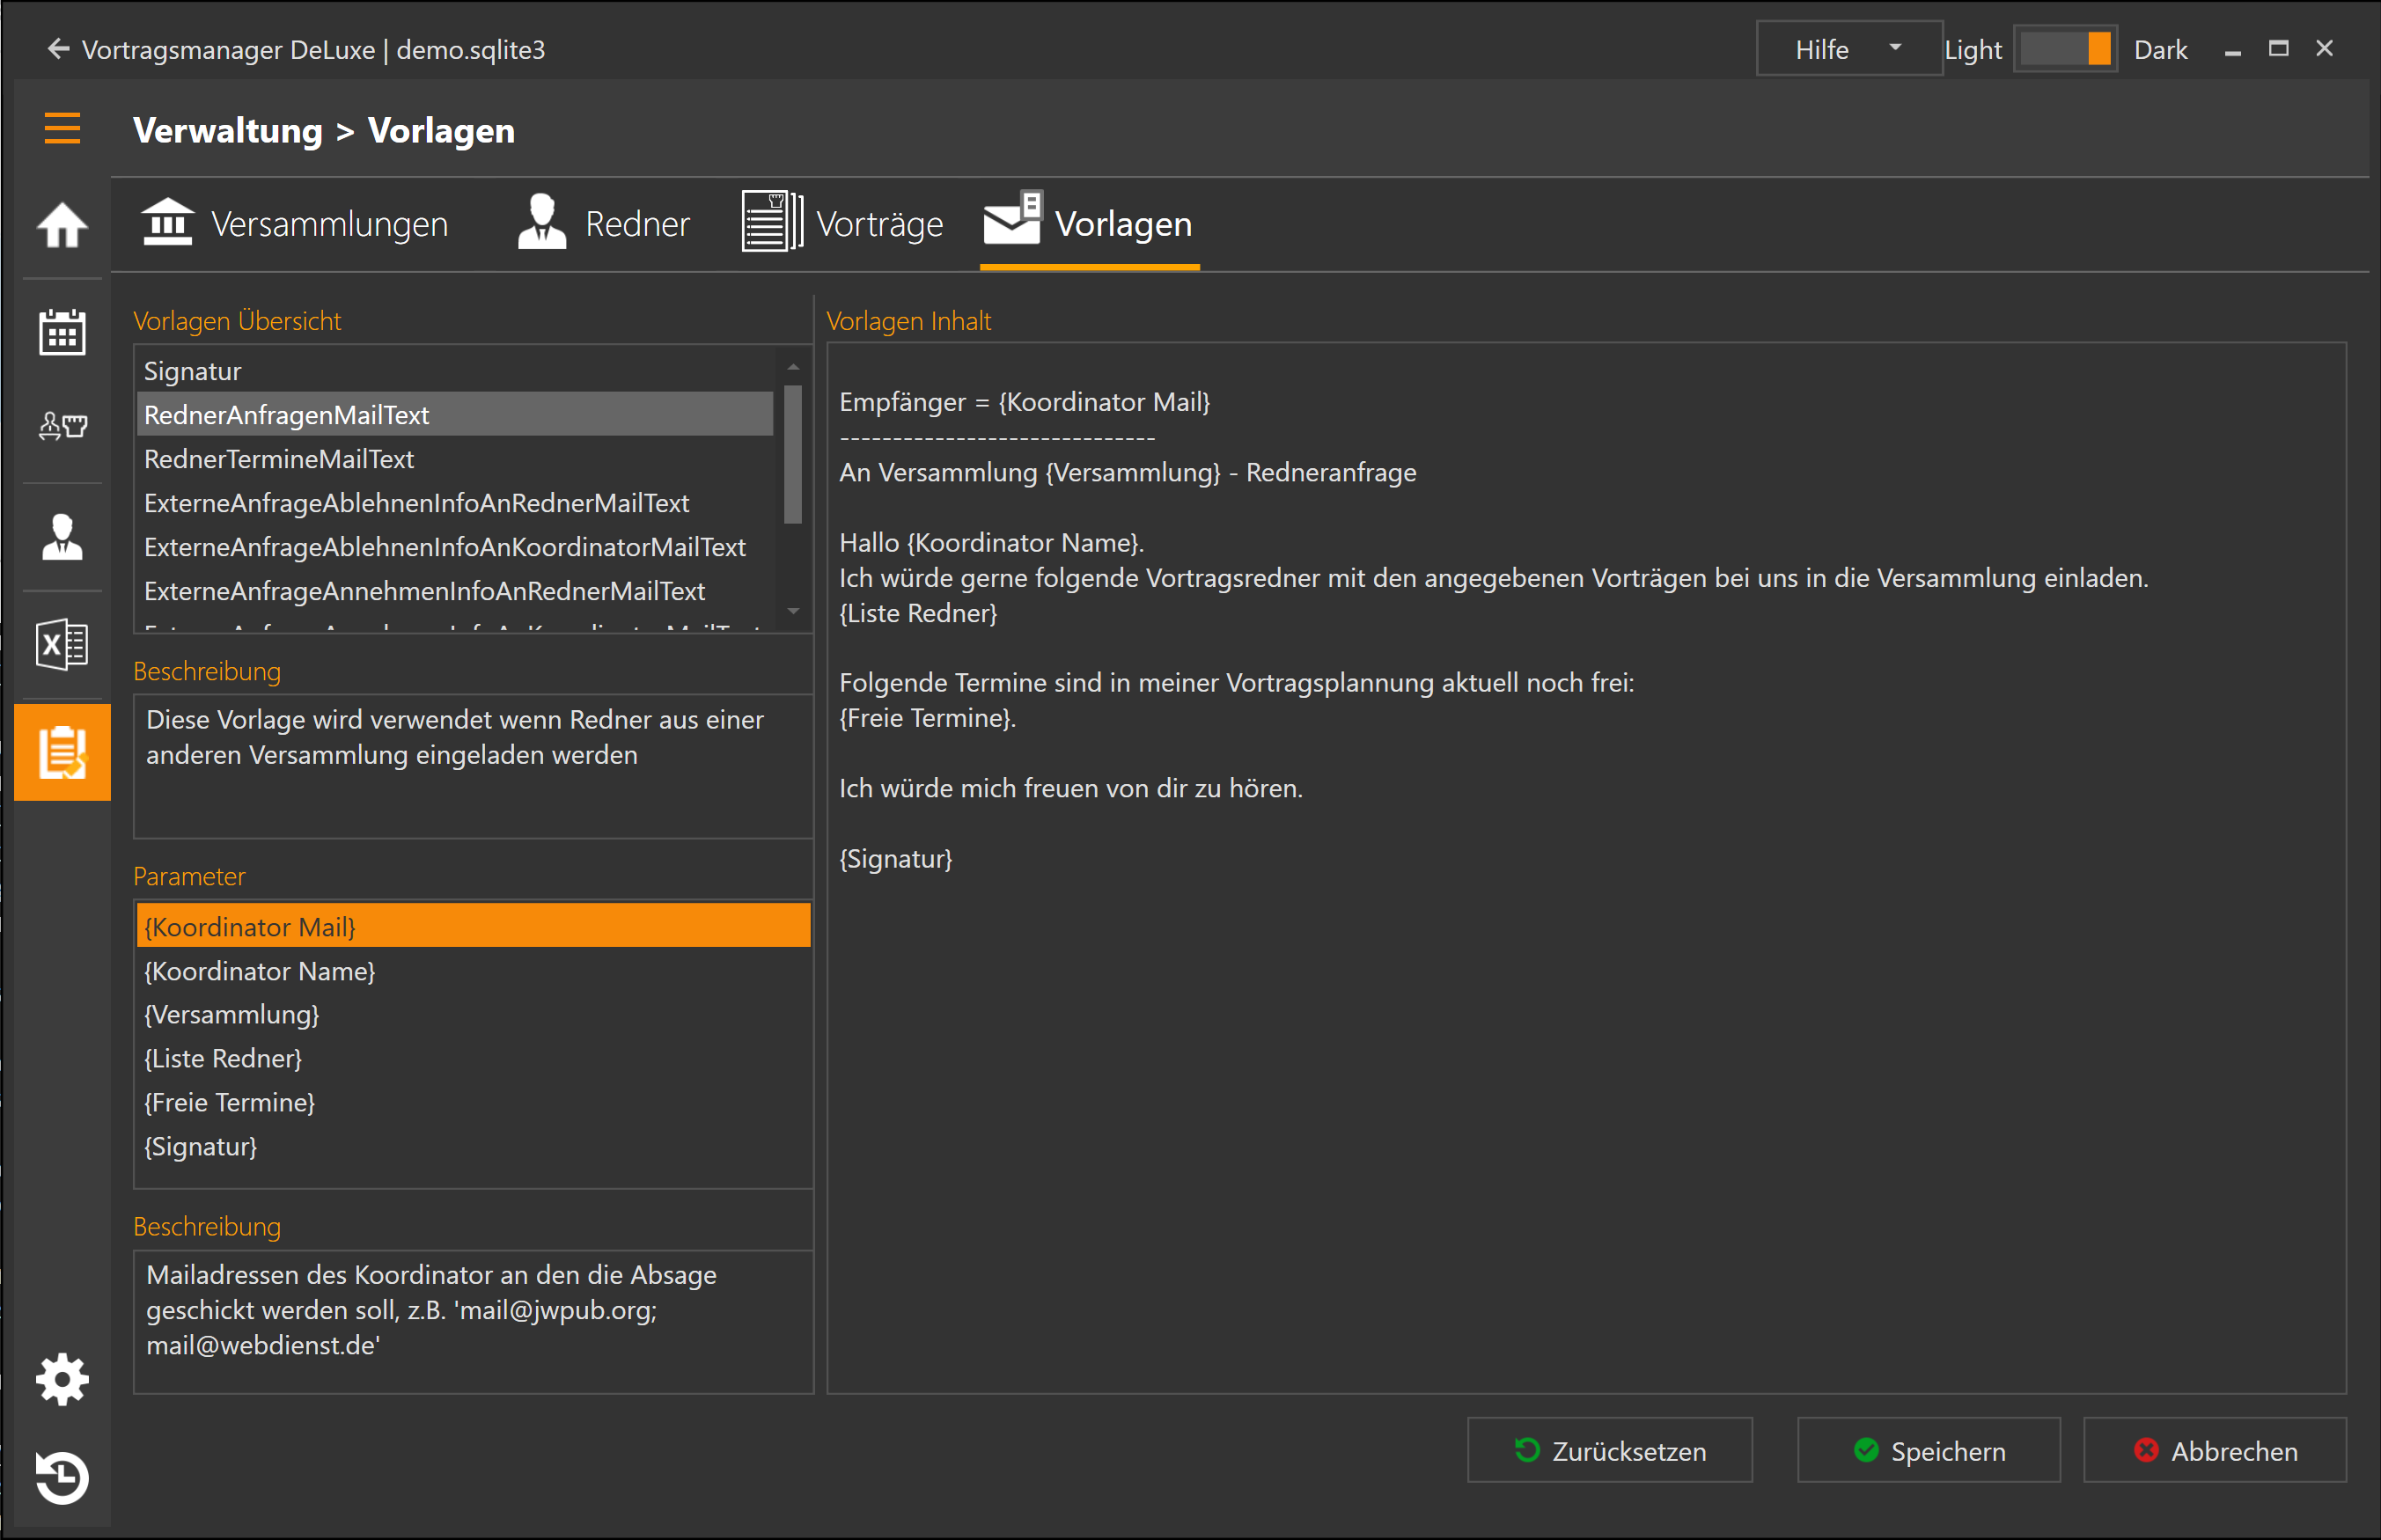2381x1540 pixels.
Task: Maximize the application window
Action: tap(2278, 48)
